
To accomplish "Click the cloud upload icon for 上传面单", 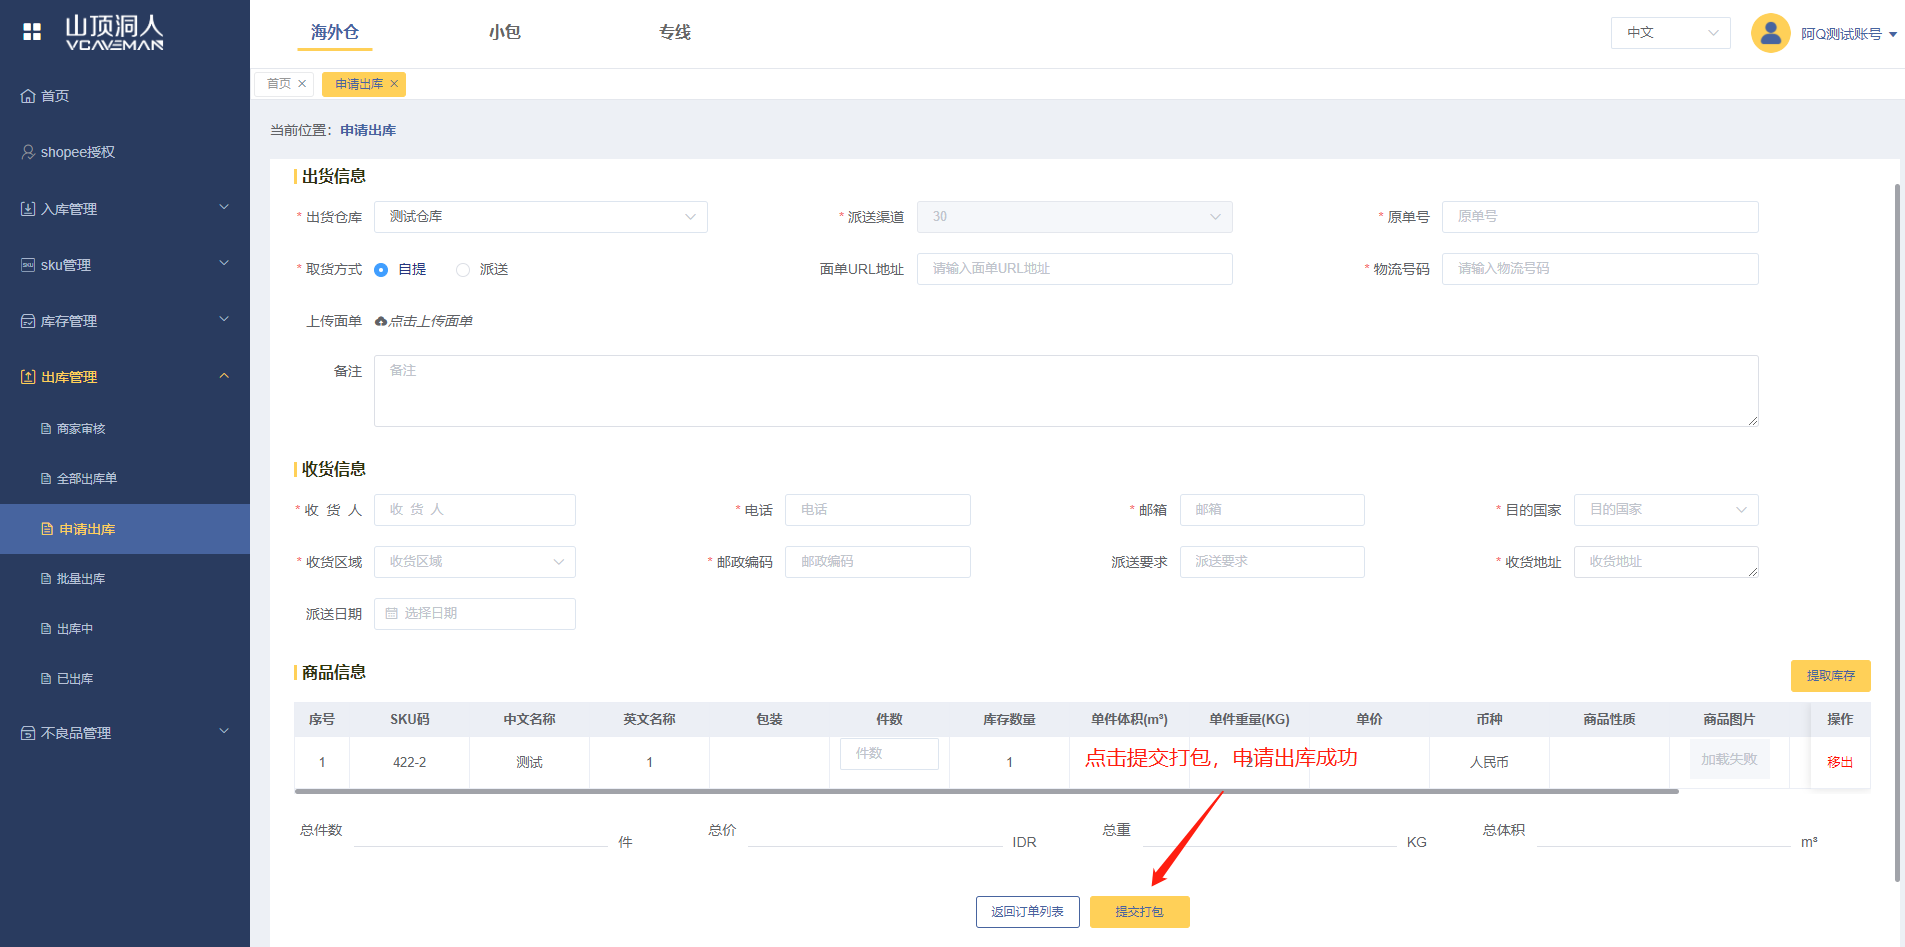I will [381, 321].
